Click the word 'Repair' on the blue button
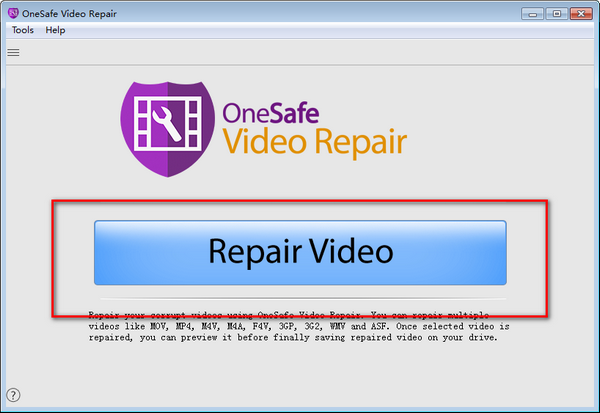This screenshot has width=600, height=413. [255, 251]
